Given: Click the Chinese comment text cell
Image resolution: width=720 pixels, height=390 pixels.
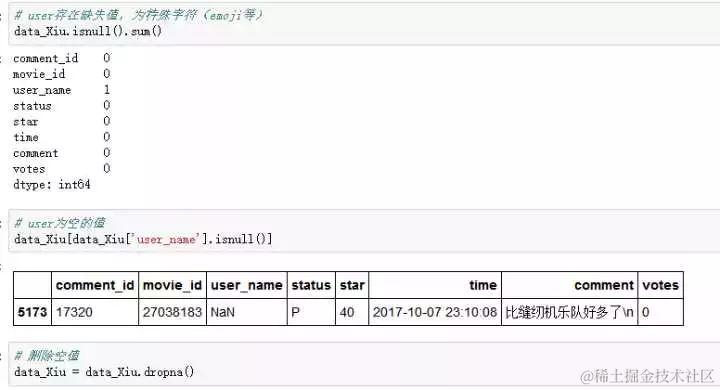Looking at the screenshot, I should pyautogui.click(x=569, y=312).
